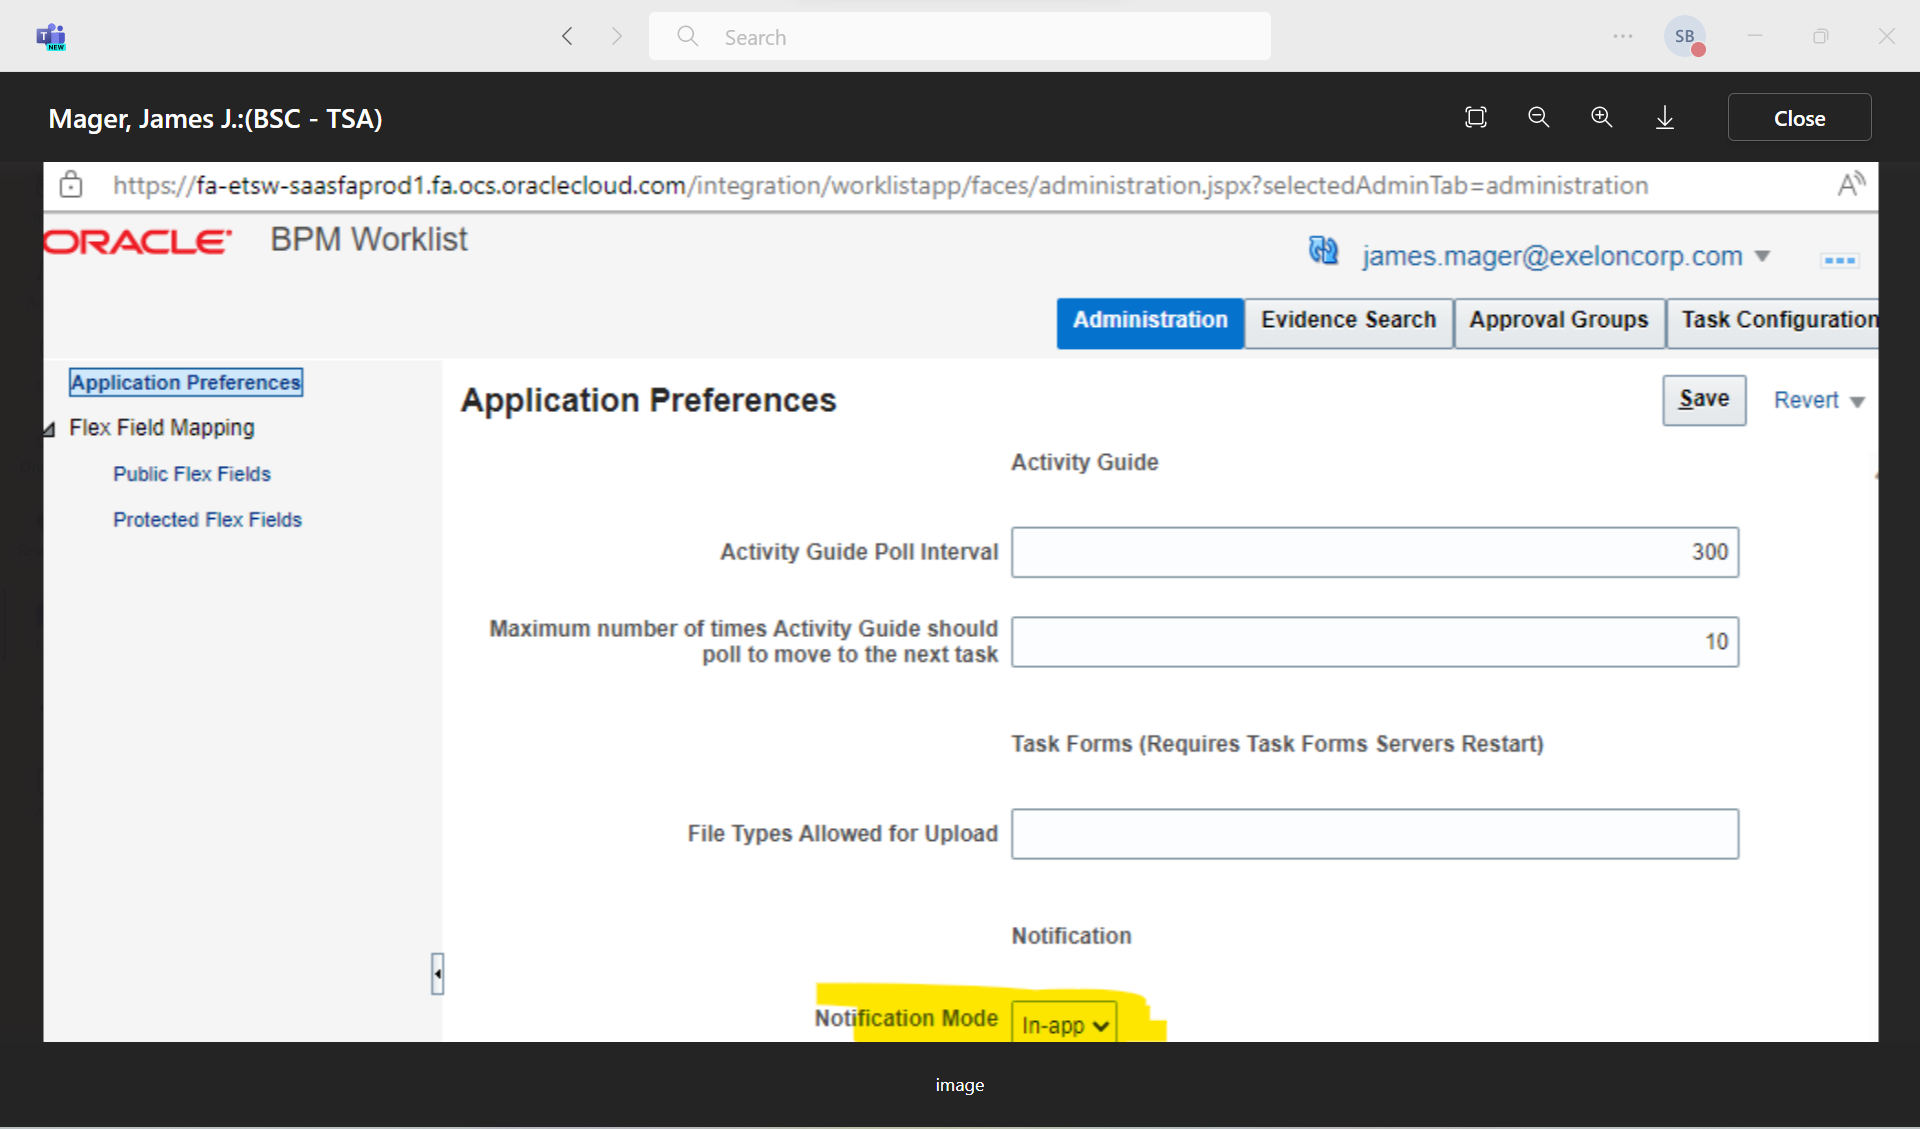The height and width of the screenshot is (1129, 1920).
Task: Click the lock icon in the address bar
Action: click(71, 185)
